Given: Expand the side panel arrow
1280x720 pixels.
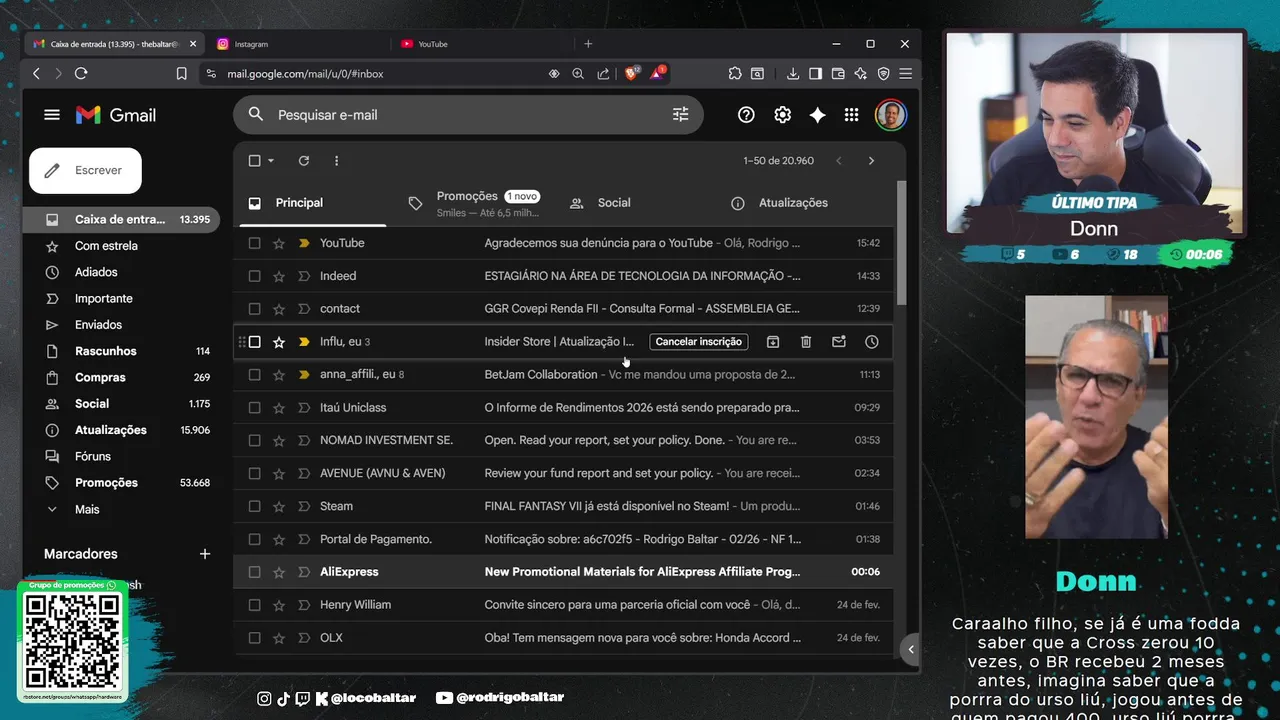Looking at the screenshot, I should (x=910, y=649).
